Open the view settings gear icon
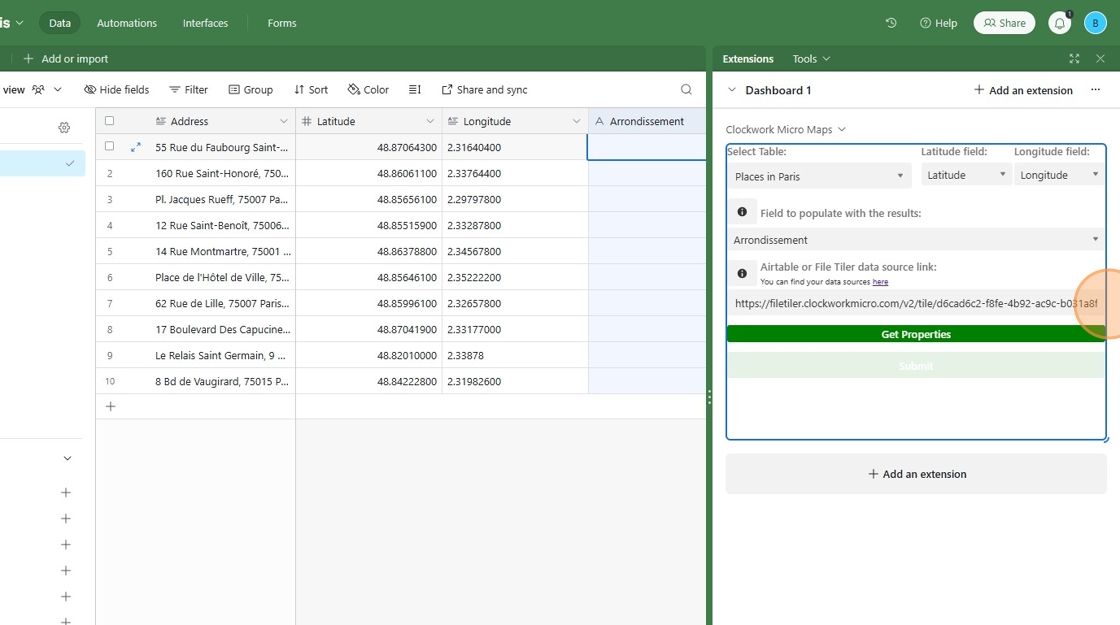 64,127
